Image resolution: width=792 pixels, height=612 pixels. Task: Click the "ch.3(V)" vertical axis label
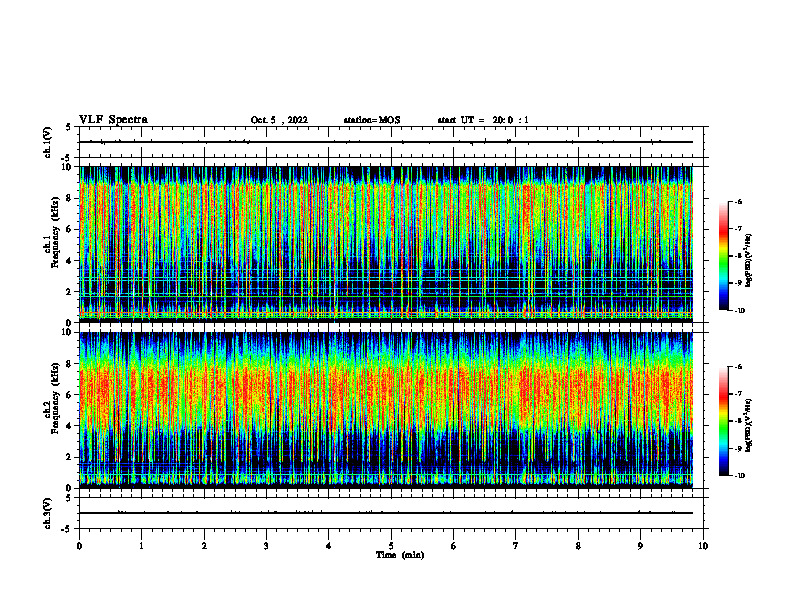click(x=47, y=513)
